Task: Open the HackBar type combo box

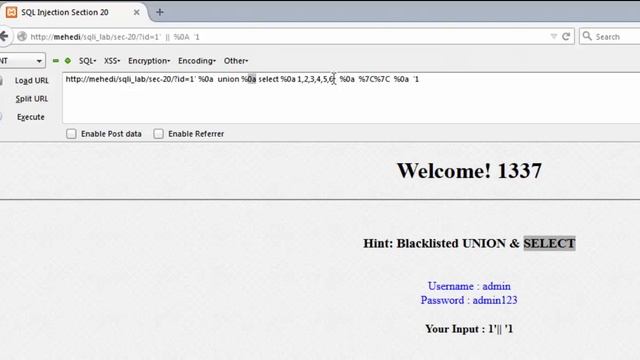Action: [x=22, y=61]
